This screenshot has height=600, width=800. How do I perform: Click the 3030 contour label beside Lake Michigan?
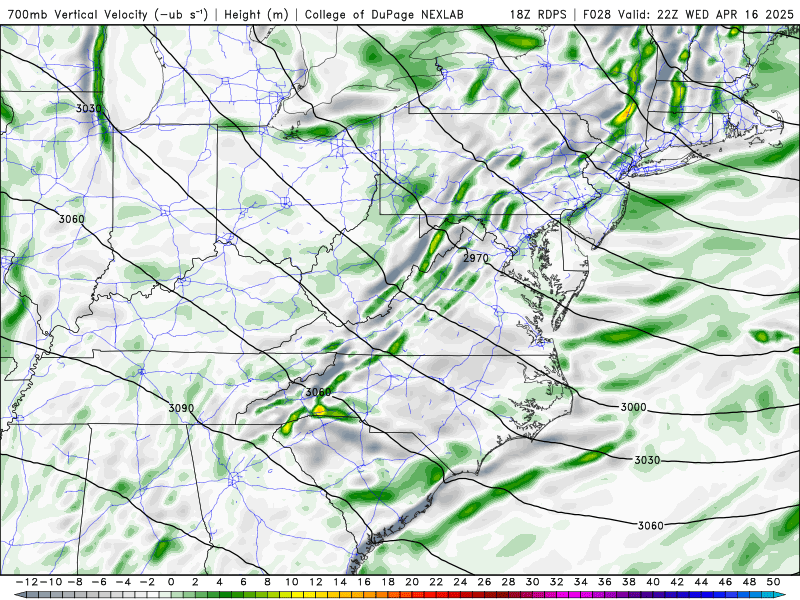click(89, 108)
